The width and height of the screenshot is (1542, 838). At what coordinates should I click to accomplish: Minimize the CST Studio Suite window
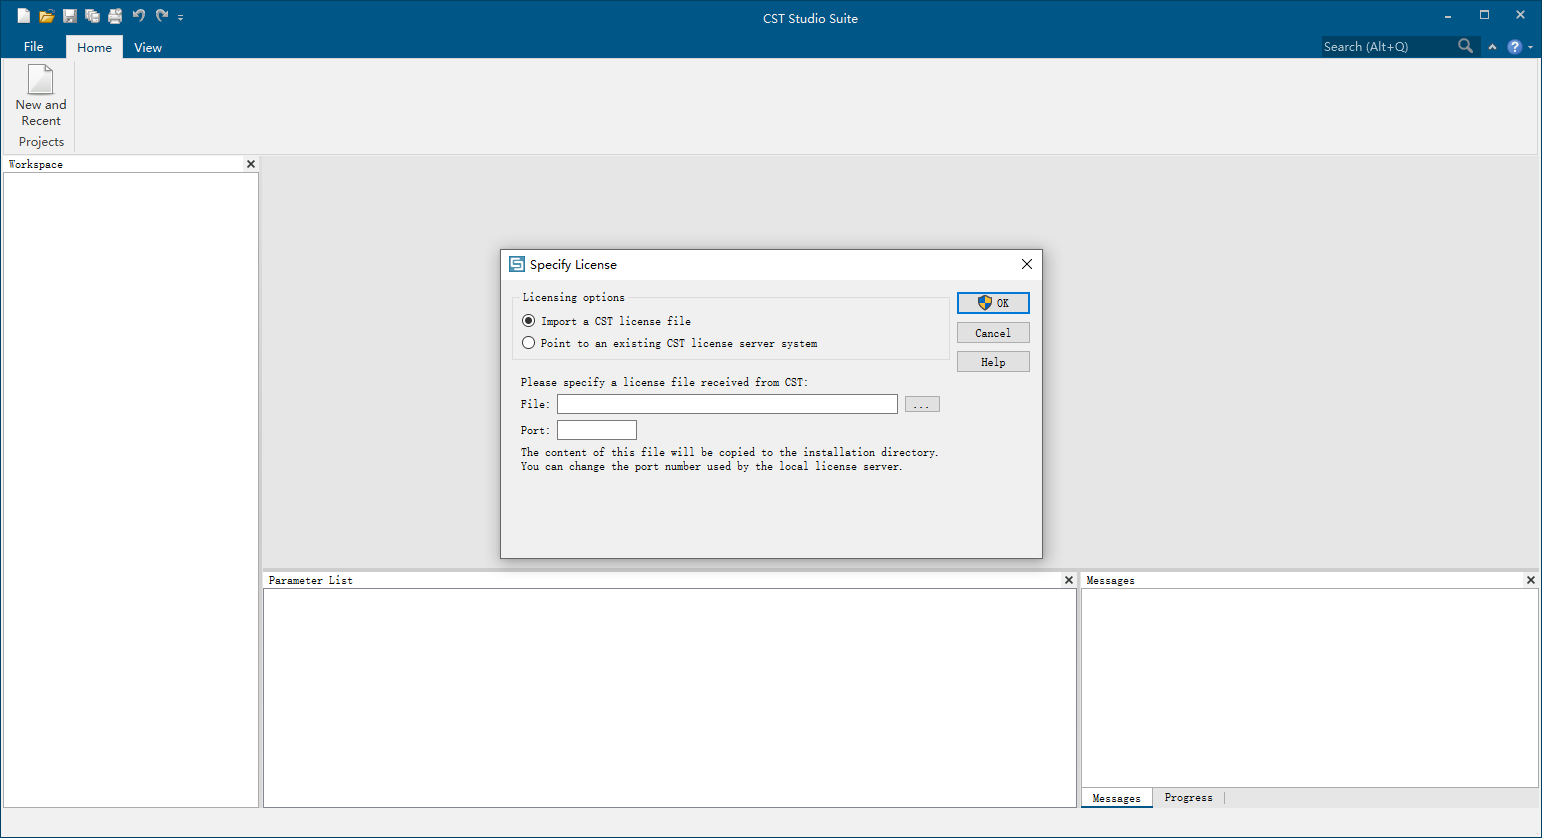click(1448, 16)
